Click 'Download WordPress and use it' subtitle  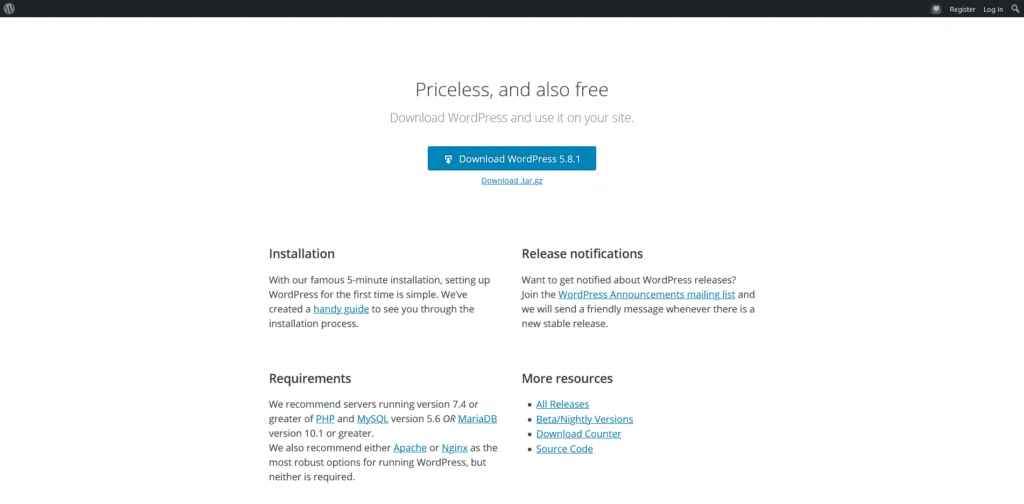511,118
